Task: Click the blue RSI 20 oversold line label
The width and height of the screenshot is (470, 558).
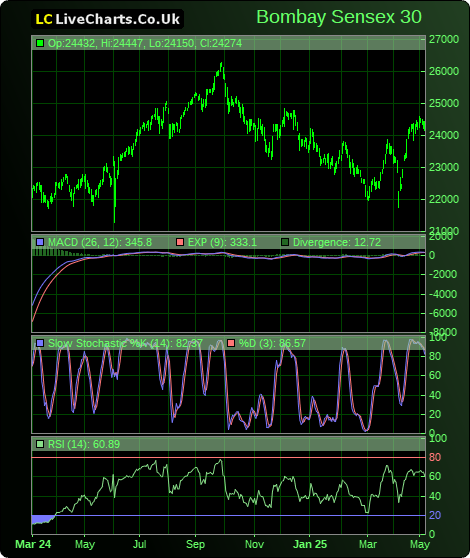Action: (x=435, y=515)
